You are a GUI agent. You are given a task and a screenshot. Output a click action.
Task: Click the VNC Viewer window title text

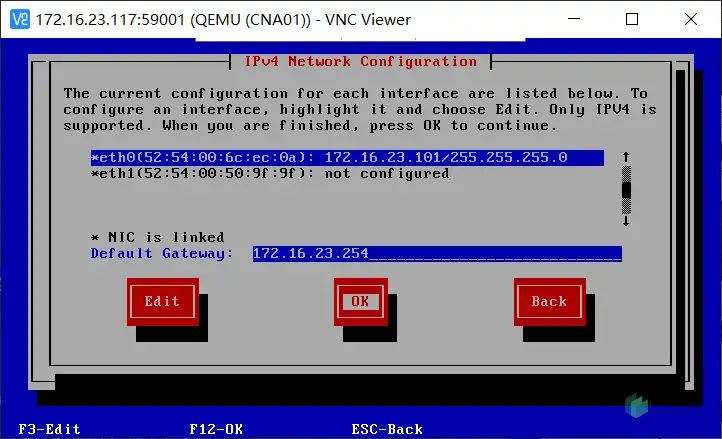point(223,20)
